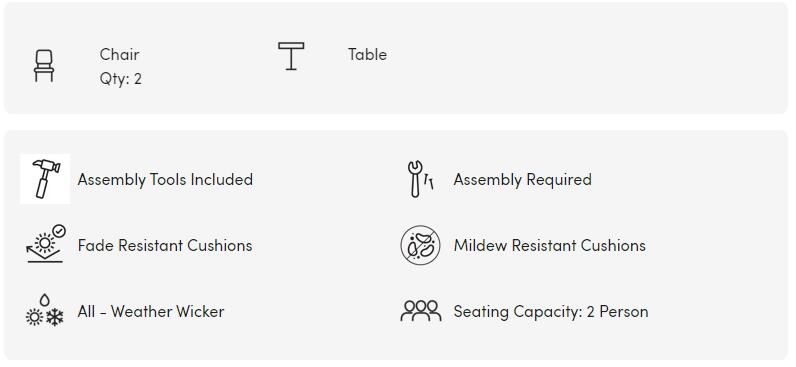Click the water droplet above weather icon

45,300
